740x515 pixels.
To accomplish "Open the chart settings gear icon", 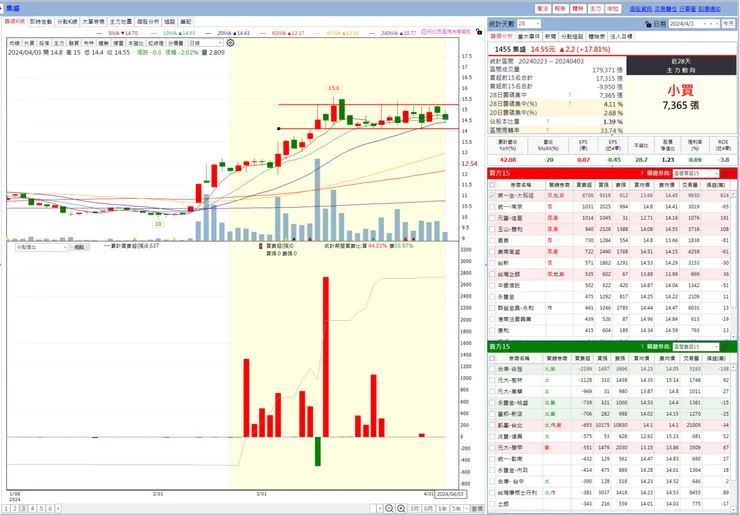I will pos(230,43).
